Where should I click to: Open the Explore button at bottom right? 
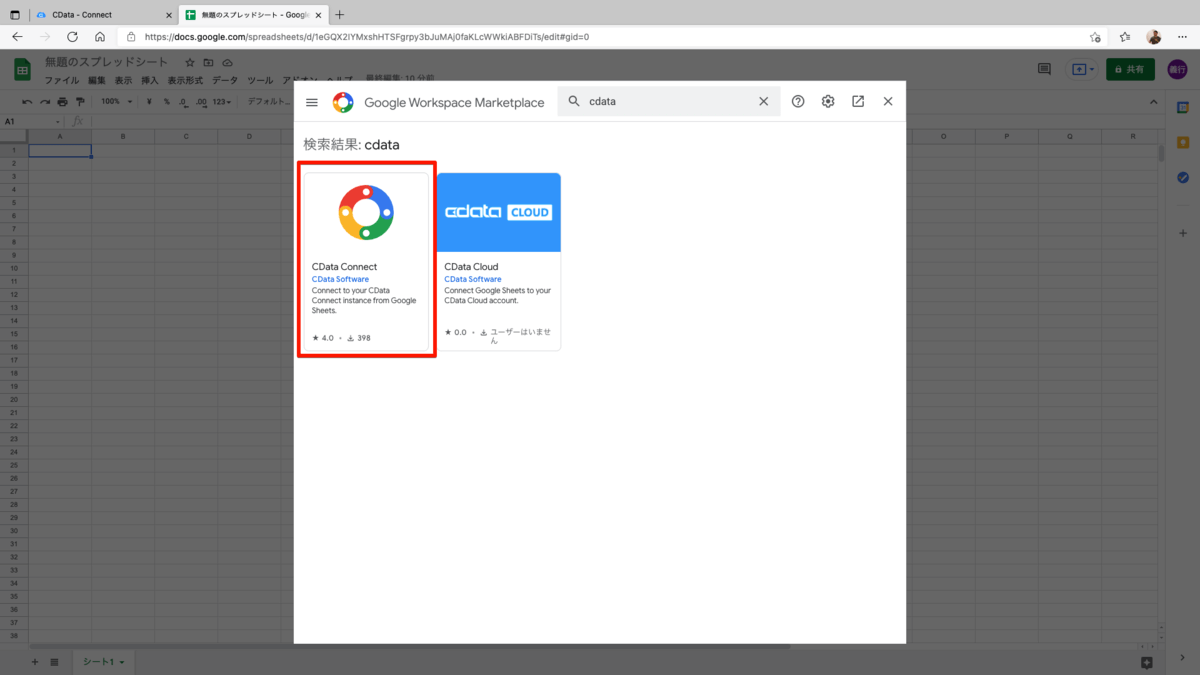pos(1146,662)
